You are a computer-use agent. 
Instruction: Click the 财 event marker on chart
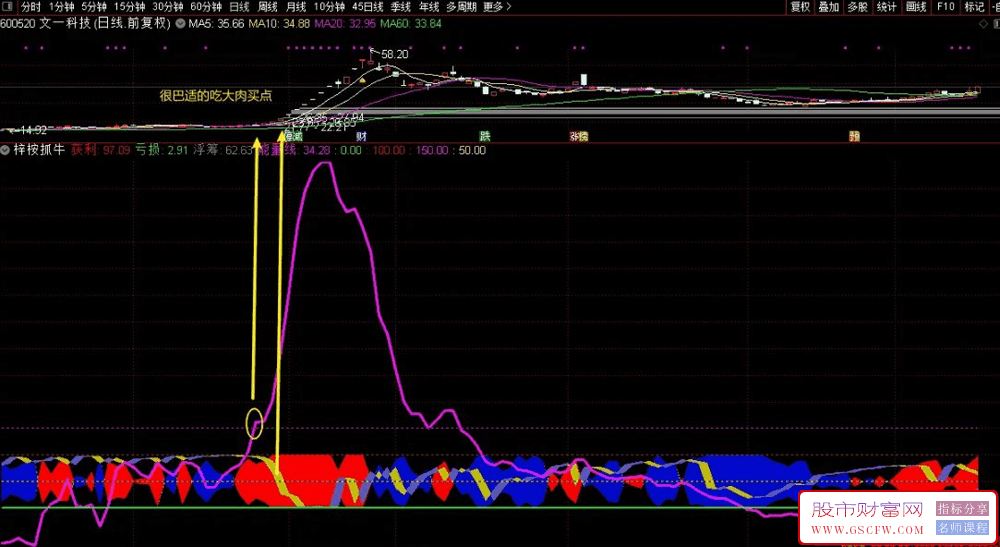pyautogui.click(x=360, y=136)
